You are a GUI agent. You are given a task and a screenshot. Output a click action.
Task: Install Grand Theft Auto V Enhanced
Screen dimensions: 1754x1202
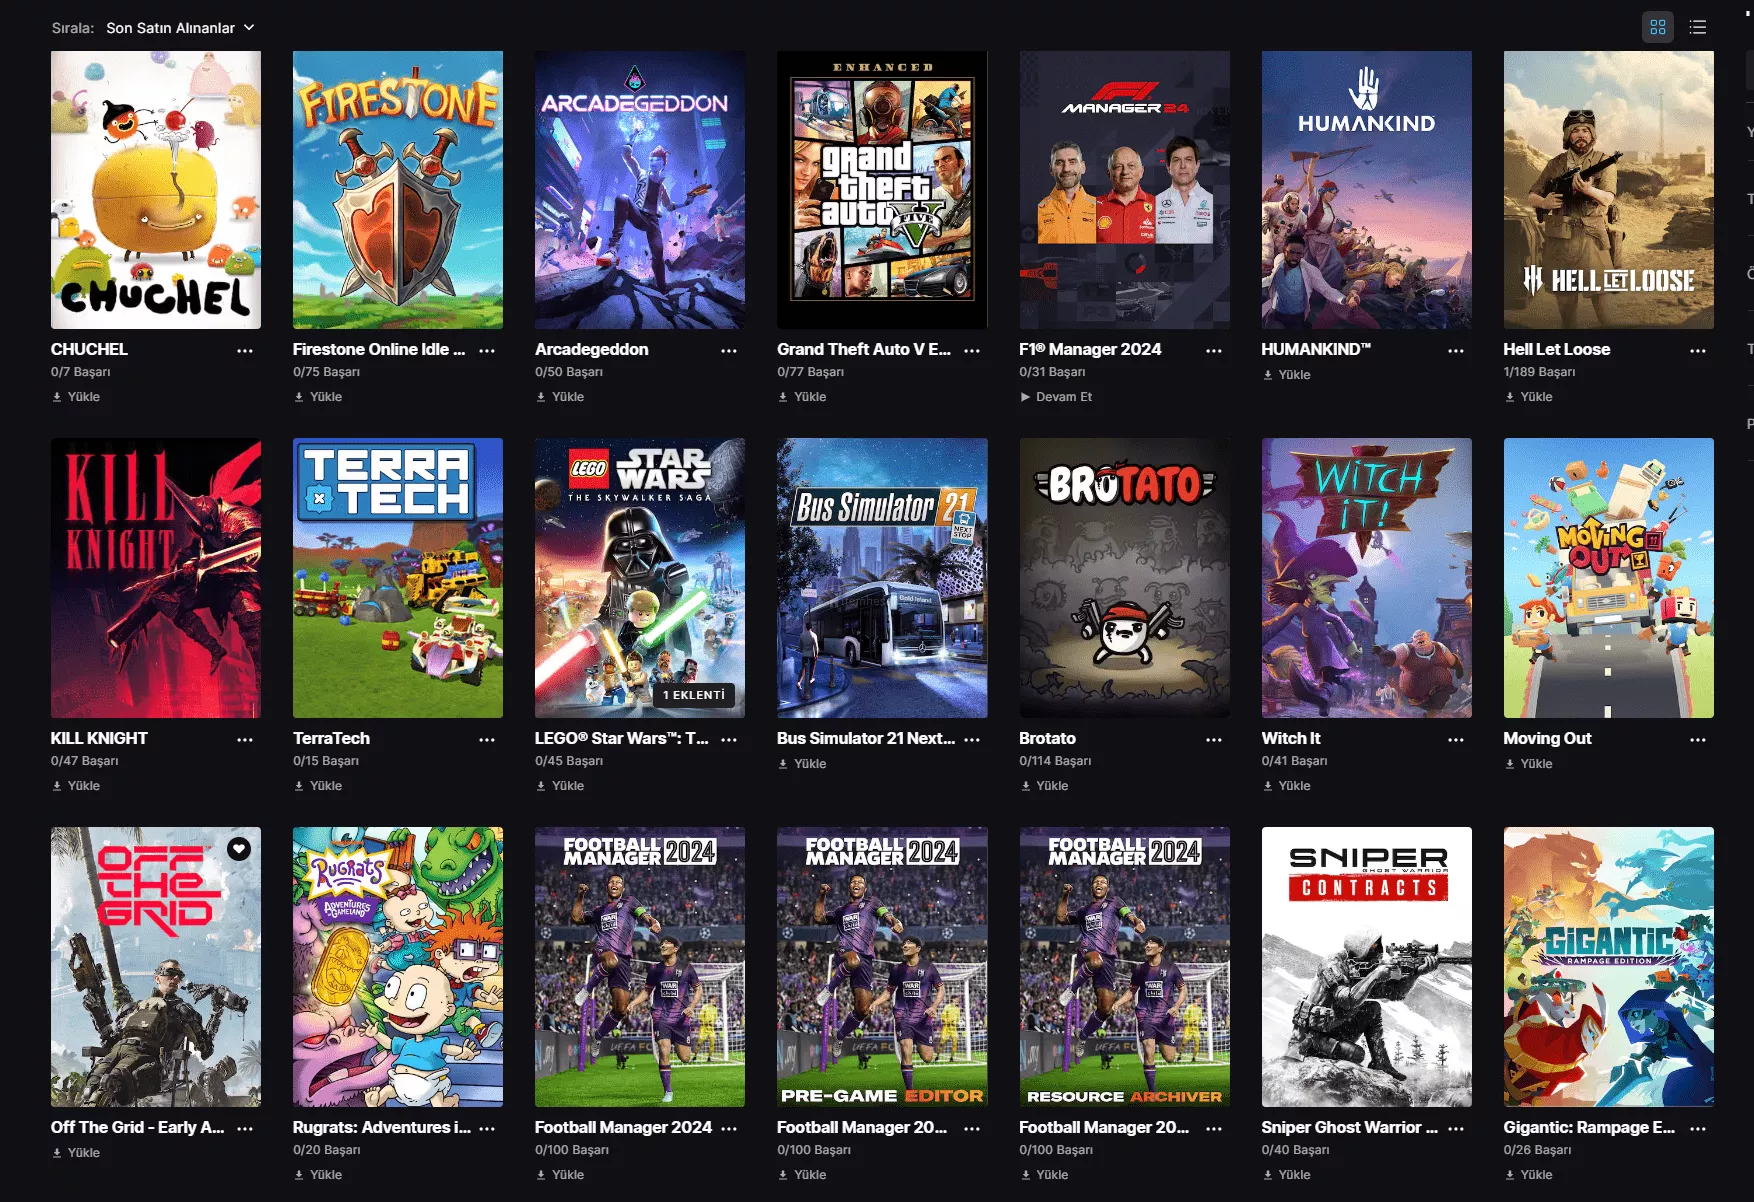pyautogui.click(x=802, y=397)
